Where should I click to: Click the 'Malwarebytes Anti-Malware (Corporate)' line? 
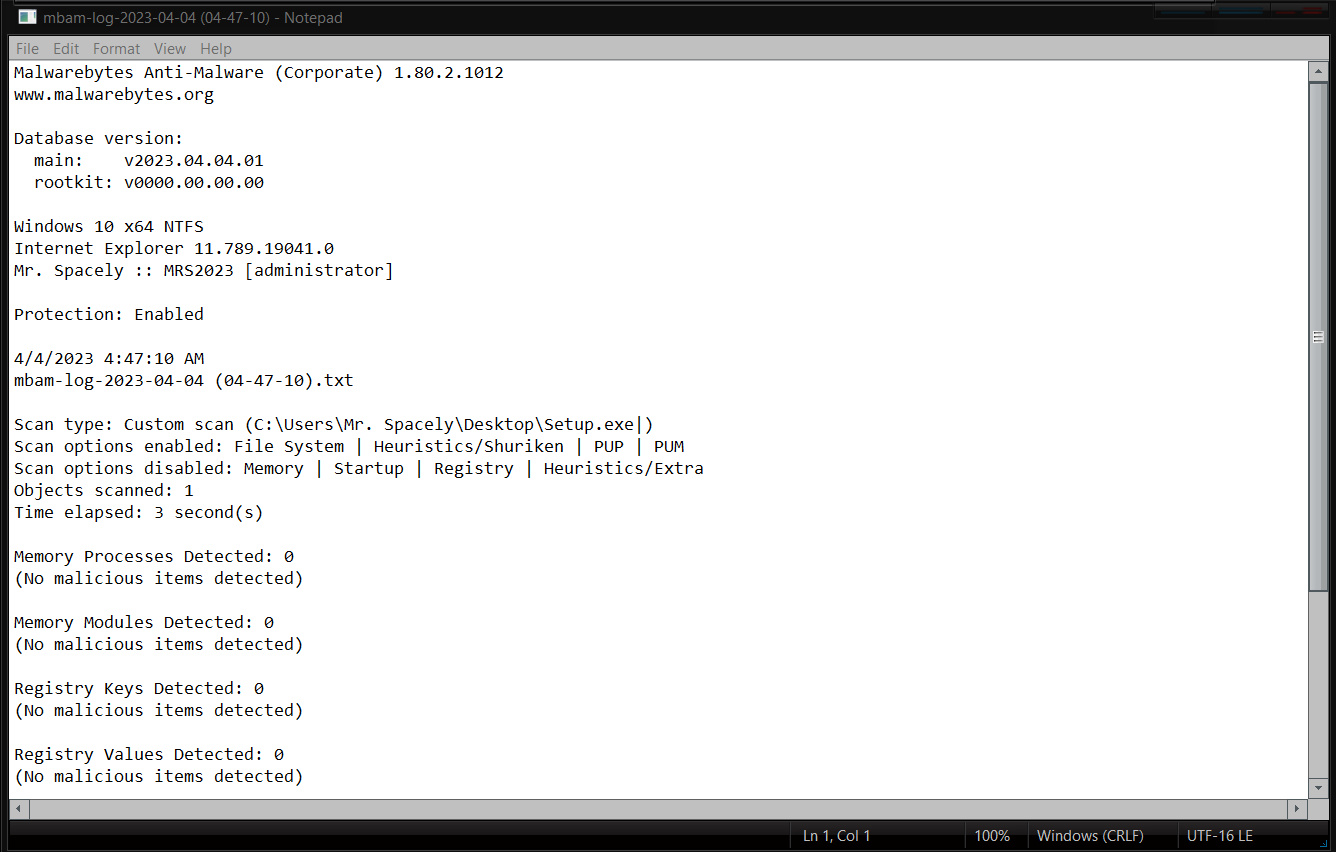pyautogui.click(x=259, y=73)
